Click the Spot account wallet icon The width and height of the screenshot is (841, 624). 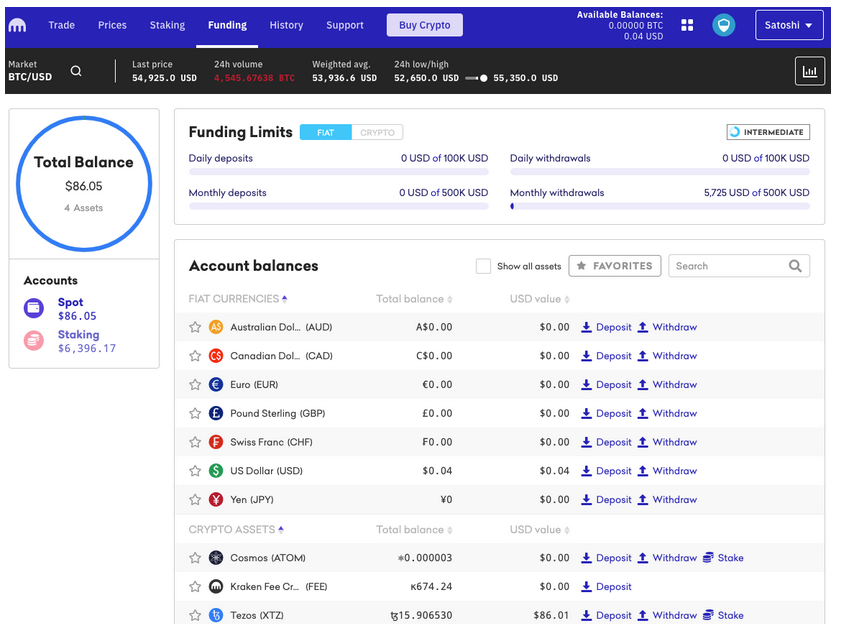tap(34, 308)
